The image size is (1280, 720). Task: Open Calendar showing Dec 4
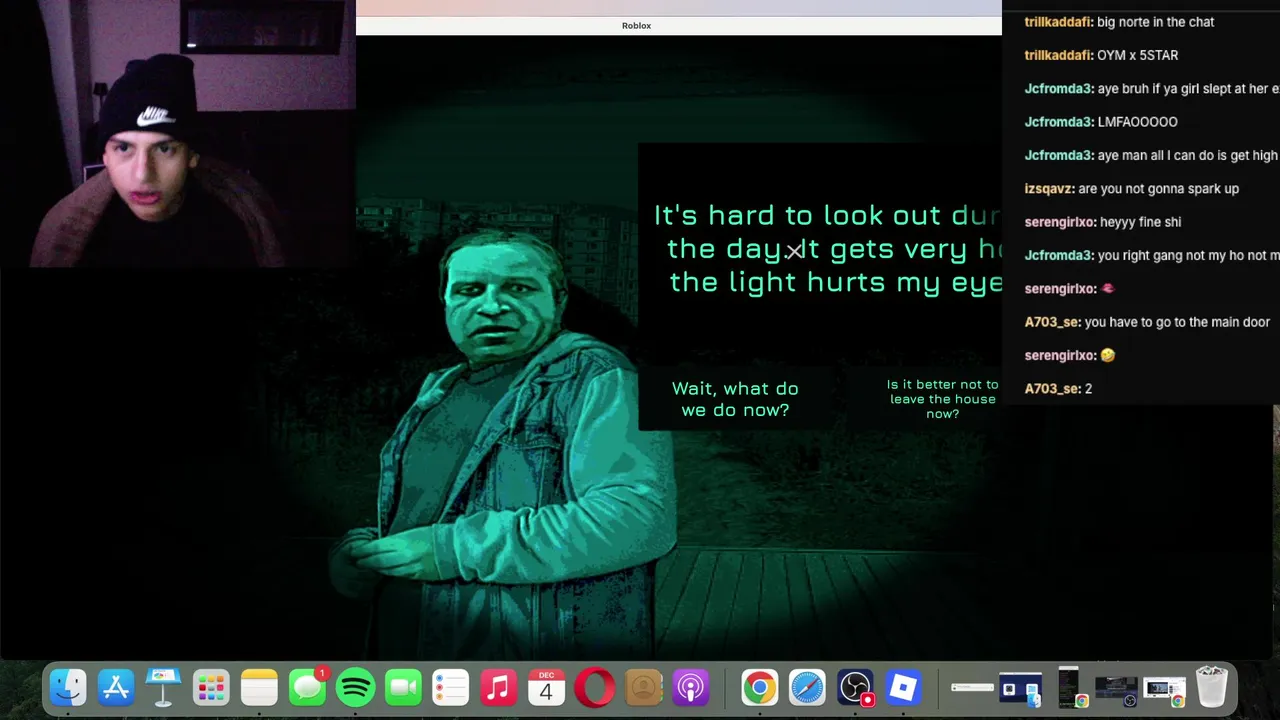(546, 688)
